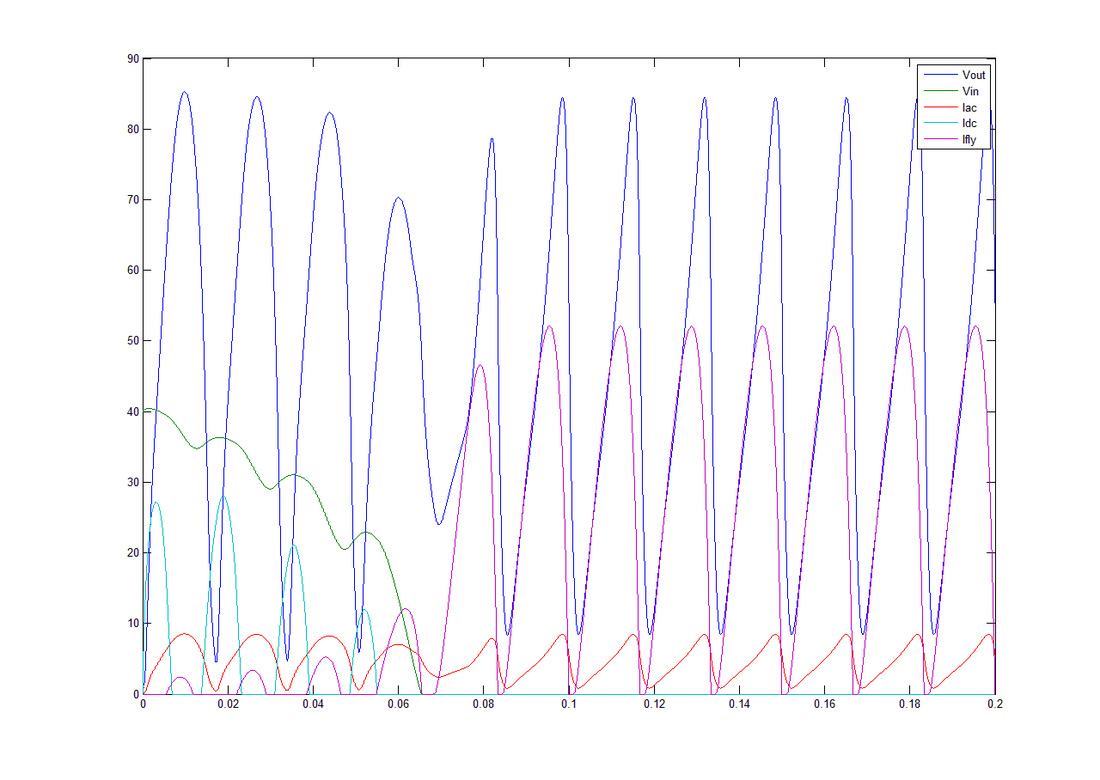Select the 50 tick label on y-axis
This screenshot has width=1100, height=780.
click(132, 341)
